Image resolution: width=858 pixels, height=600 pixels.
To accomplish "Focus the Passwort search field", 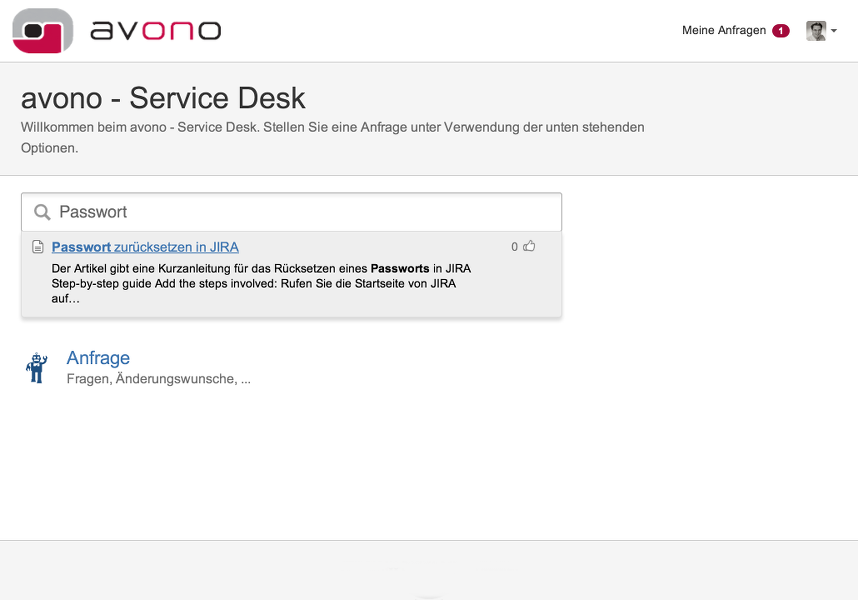I will point(291,212).
